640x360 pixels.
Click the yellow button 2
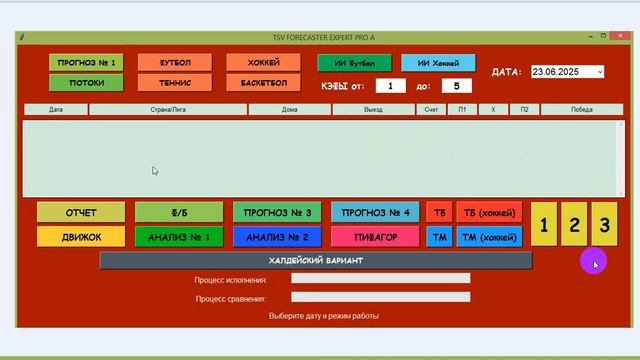574,224
